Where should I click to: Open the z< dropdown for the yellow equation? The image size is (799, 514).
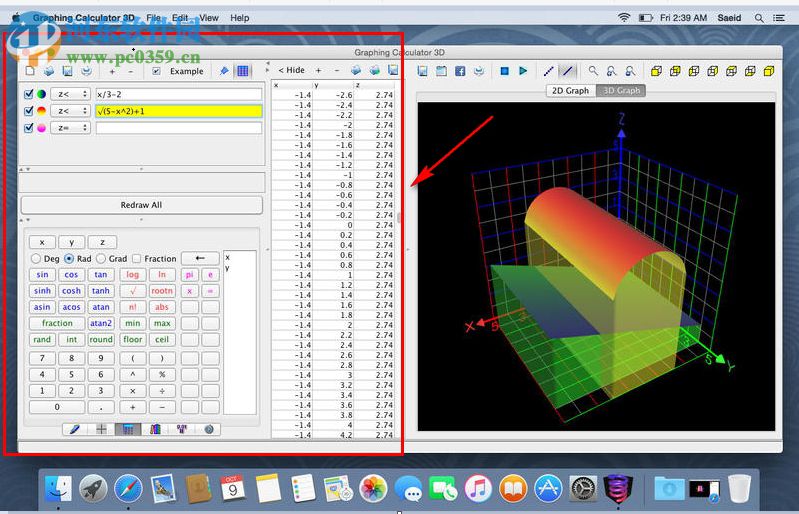(70, 111)
